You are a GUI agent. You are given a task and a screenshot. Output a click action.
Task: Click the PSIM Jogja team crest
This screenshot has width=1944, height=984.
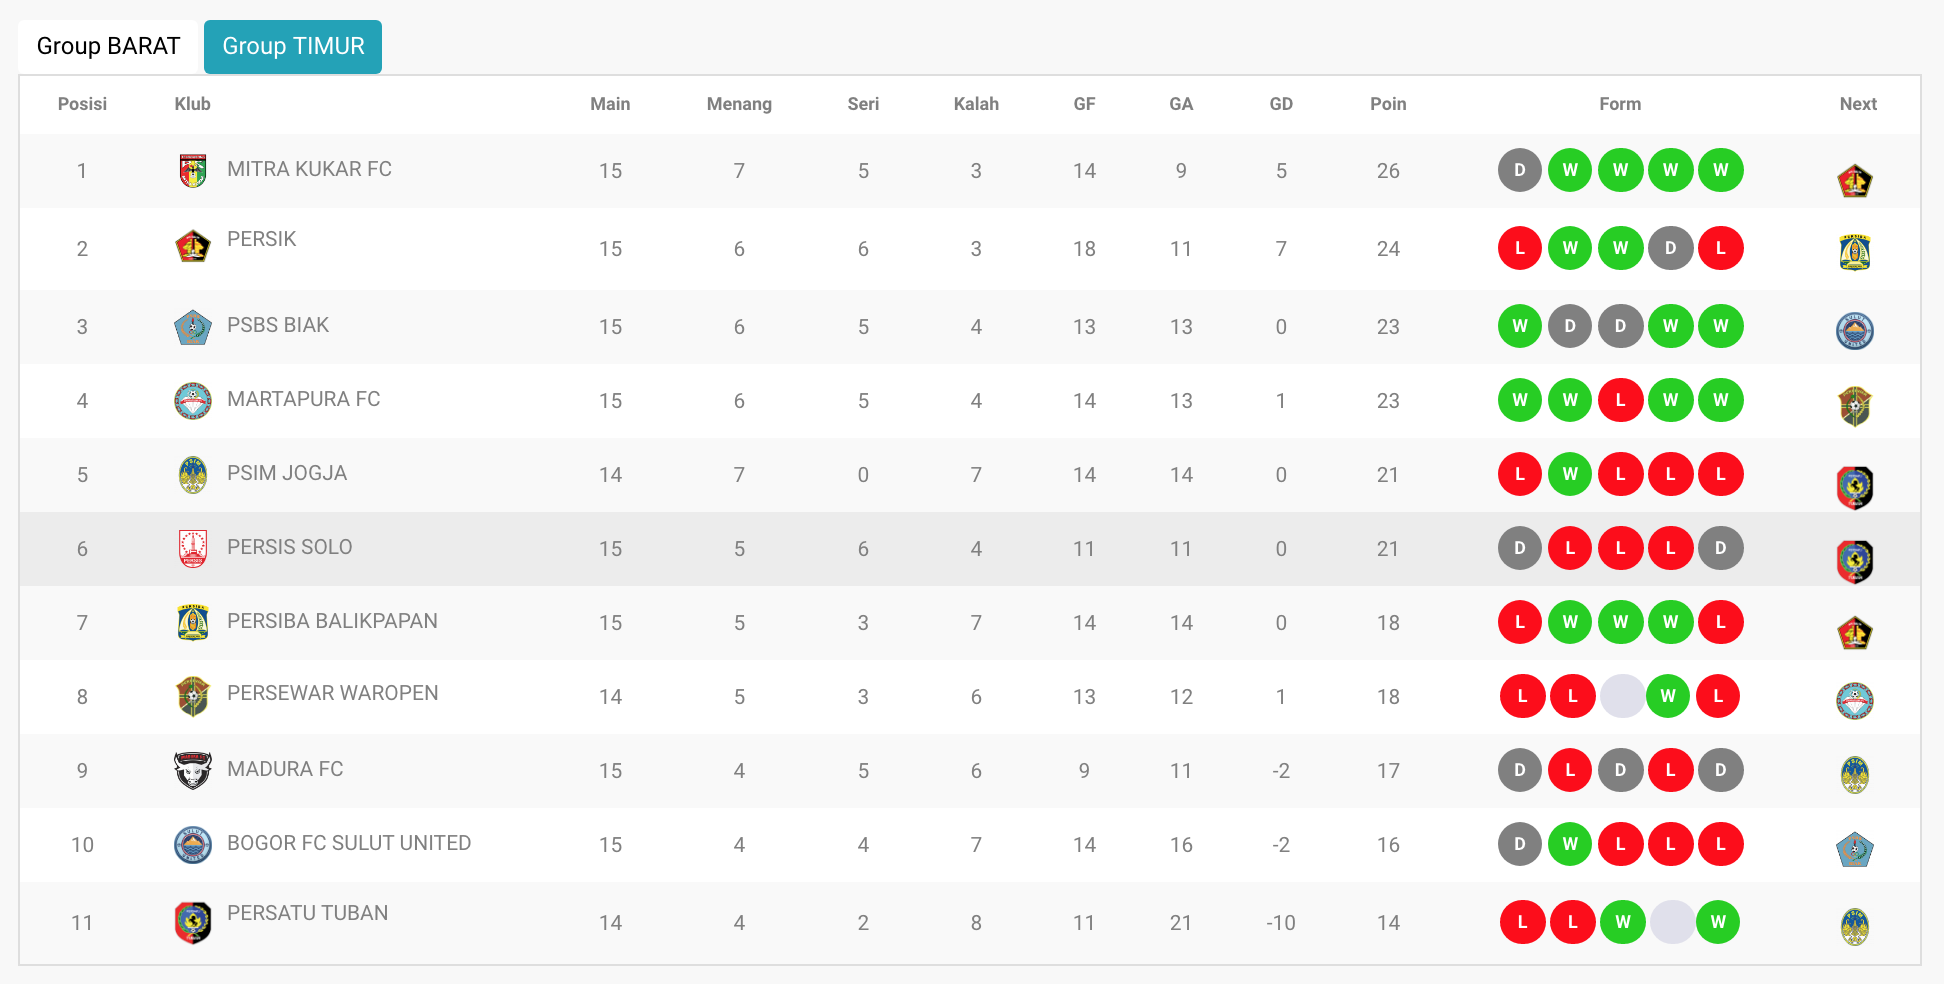tap(193, 475)
